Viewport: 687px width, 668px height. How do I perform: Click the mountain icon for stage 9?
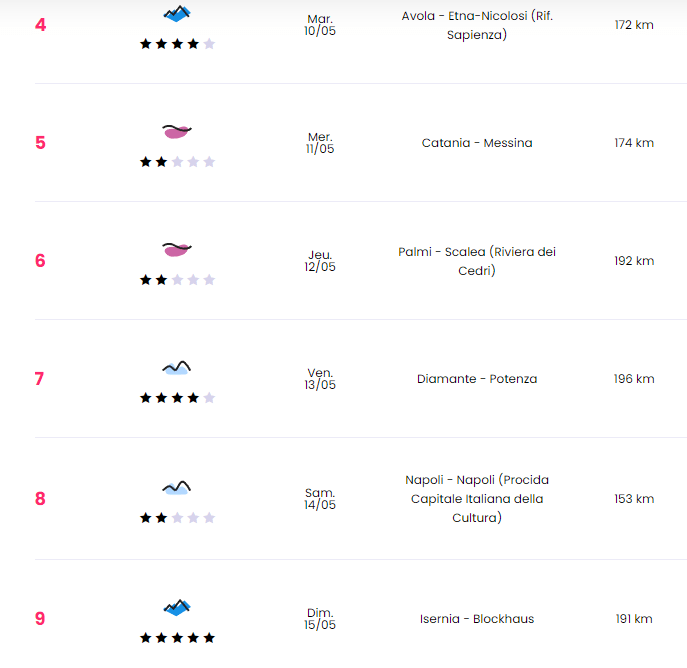(177, 607)
